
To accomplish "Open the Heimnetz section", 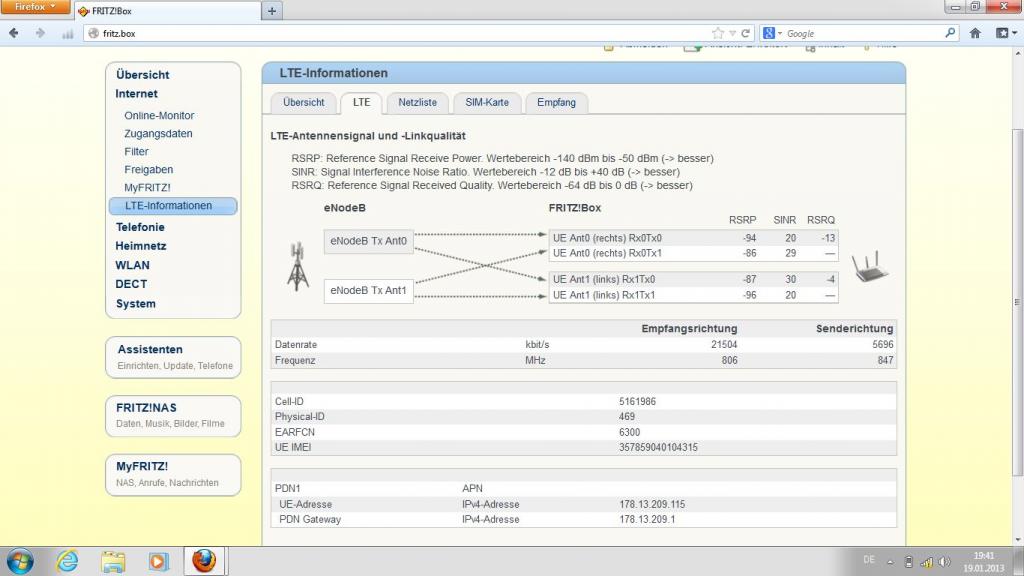I will (140, 246).
